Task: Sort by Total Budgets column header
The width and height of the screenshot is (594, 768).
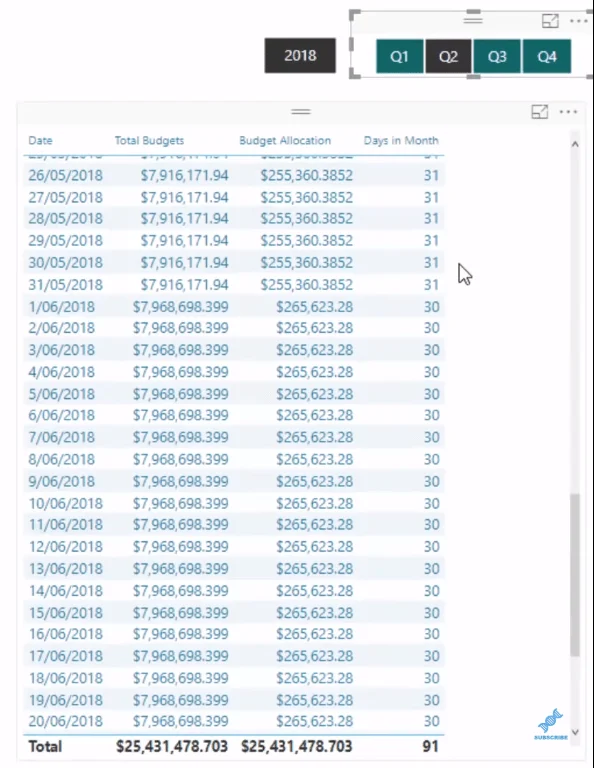Action: [149, 141]
